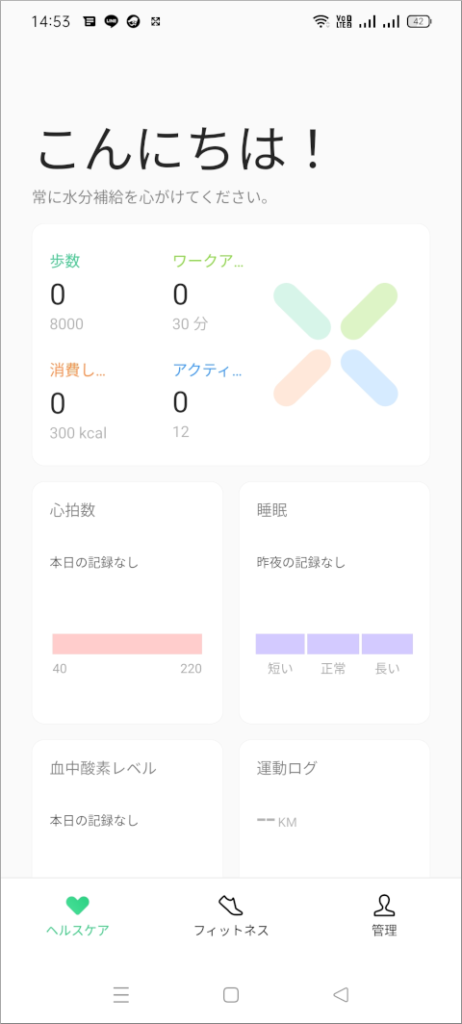Image resolution: width=462 pixels, height=1024 pixels.
Task: Tap the pink heart rate range bar
Action: pyautogui.click(x=127, y=644)
